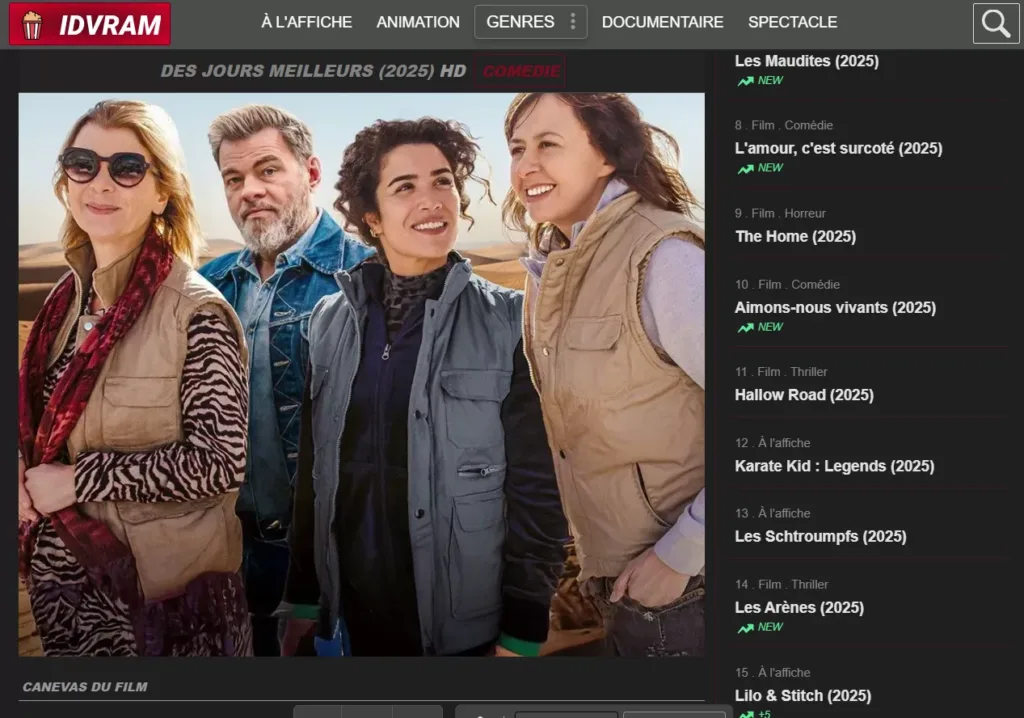Open the SPECTACLE category
The width and height of the screenshot is (1024, 718).
(792, 22)
